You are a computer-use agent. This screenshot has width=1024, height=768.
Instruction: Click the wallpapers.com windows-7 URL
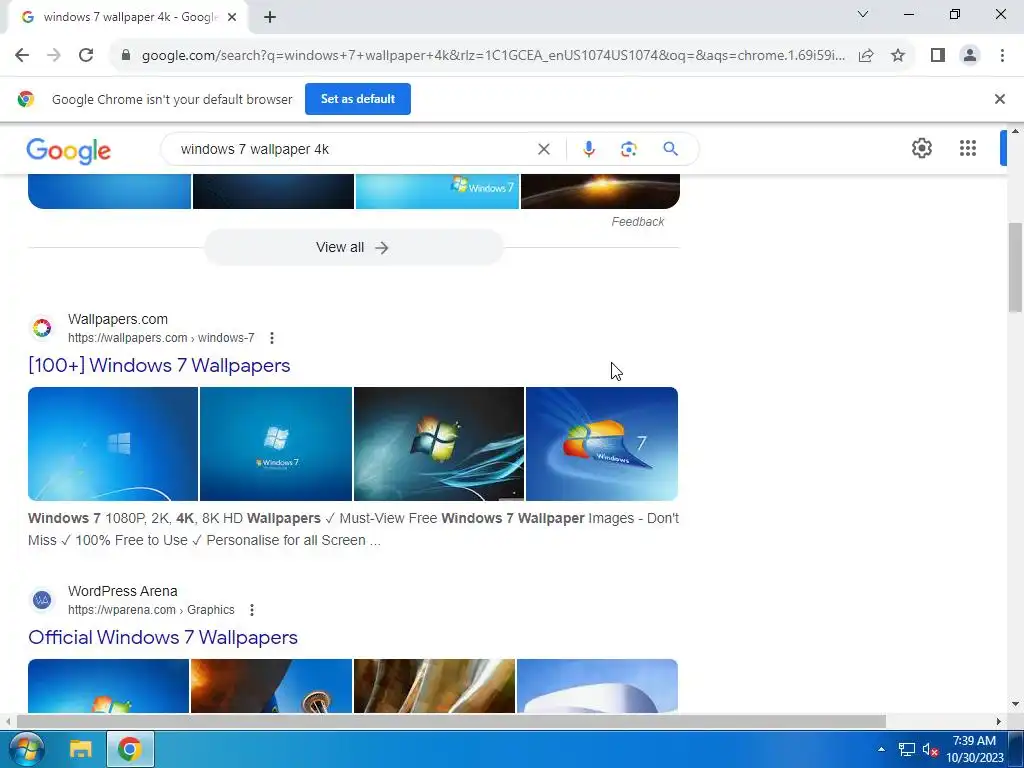[x=161, y=338]
